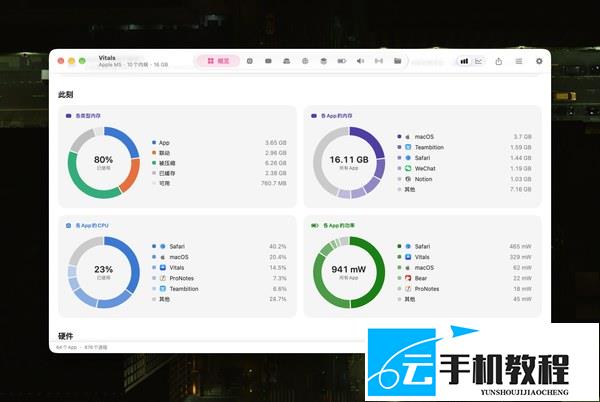Click the 7.16 GB other memory value
The height and width of the screenshot is (402, 600).
[x=521, y=189]
